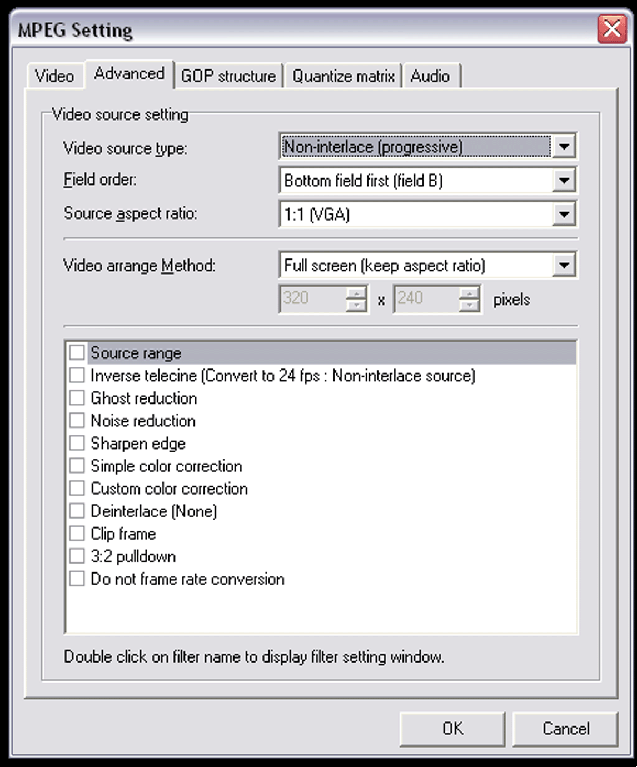Viewport: 637px width, 767px height.
Task: Select the Simple color correction filter name
Action: 166,466
